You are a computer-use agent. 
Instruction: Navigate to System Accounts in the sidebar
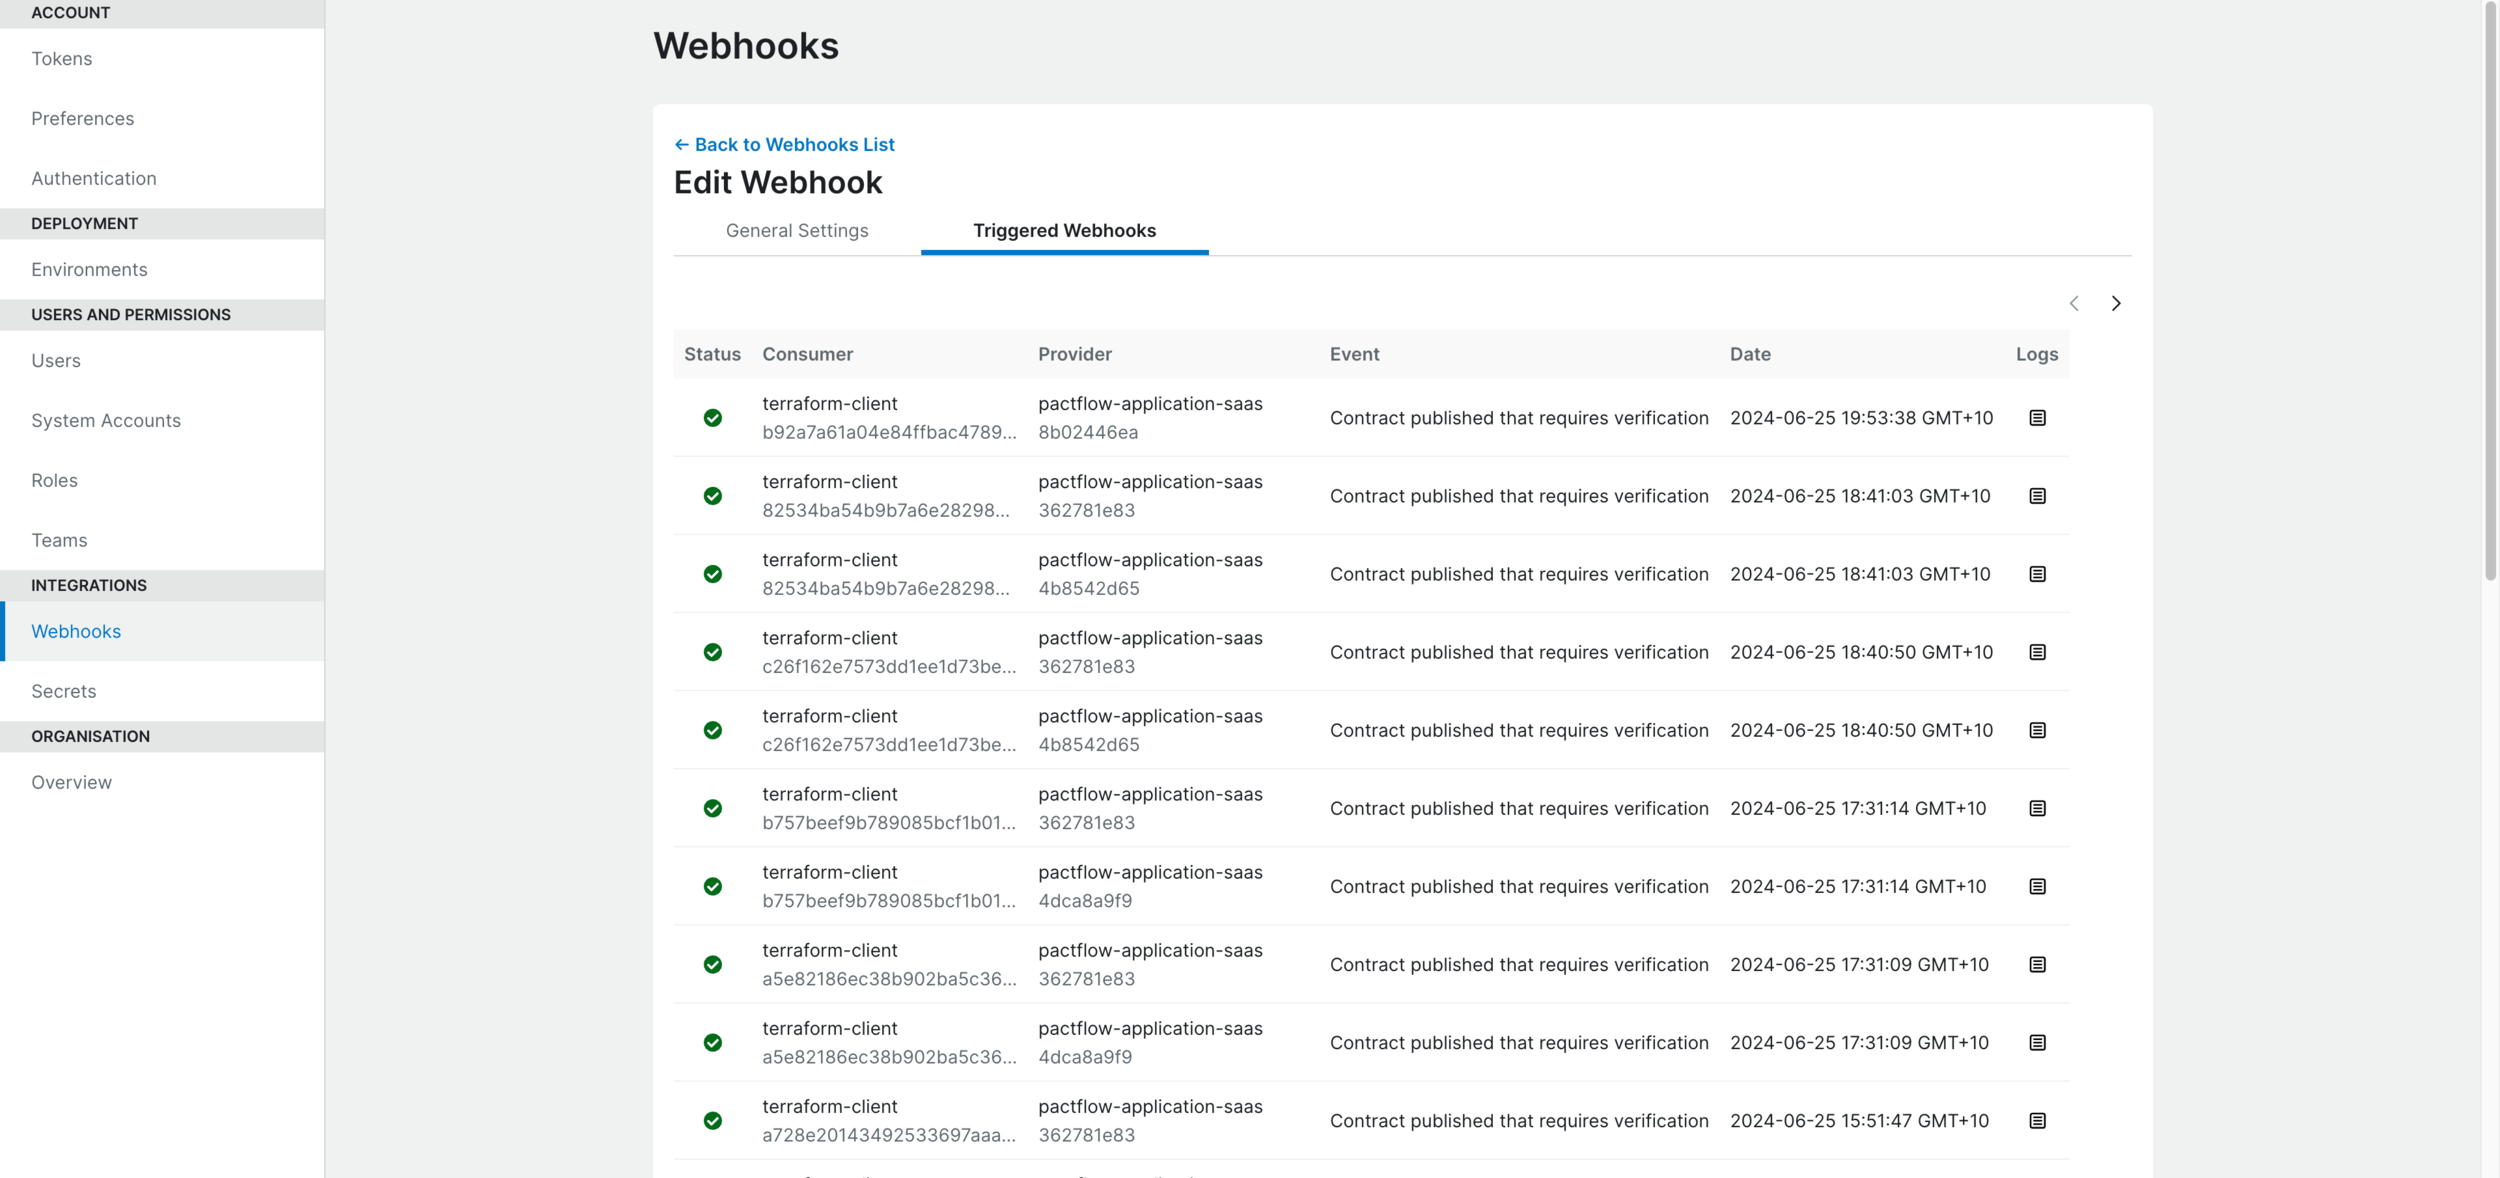[x=105, y=420]
